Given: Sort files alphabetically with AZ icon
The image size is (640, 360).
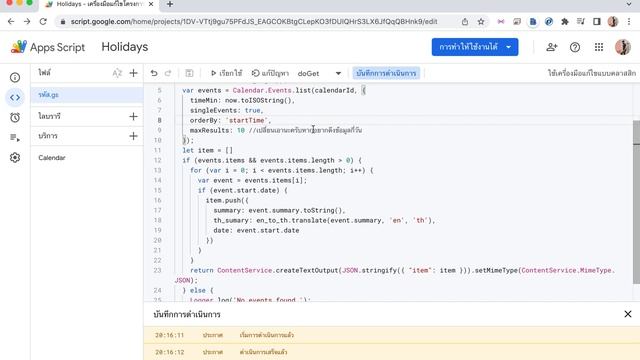Looking at the screenshot, I should coord(117,73).
